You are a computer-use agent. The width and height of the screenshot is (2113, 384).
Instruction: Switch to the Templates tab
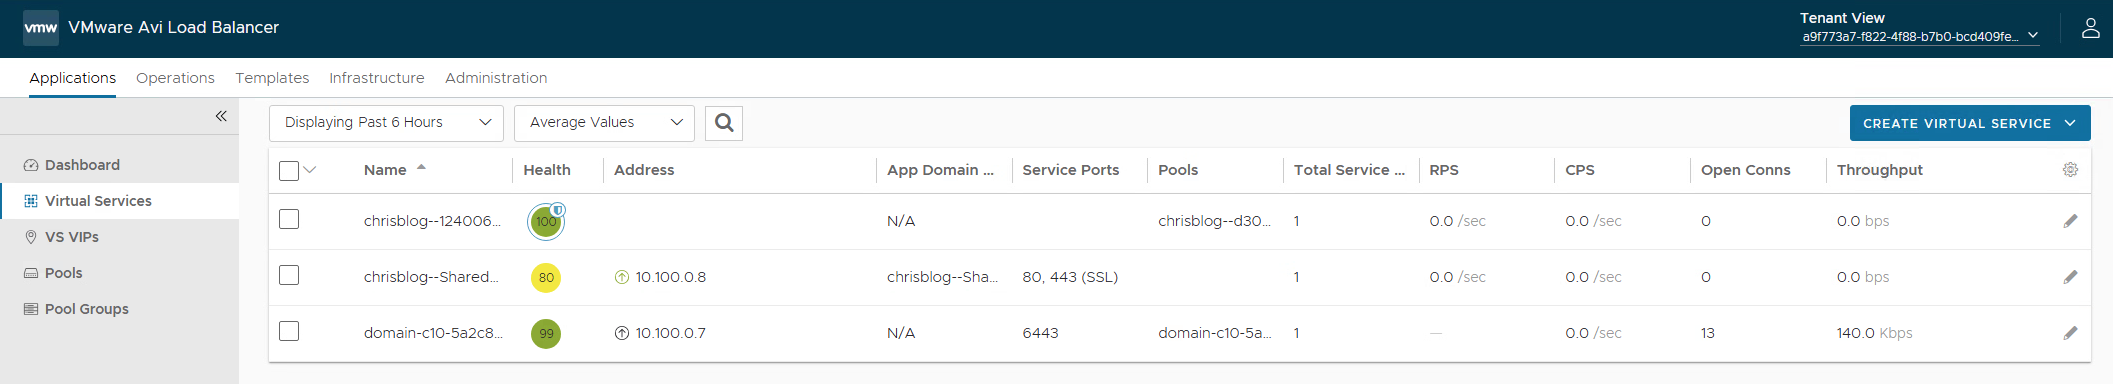(272, 78)
